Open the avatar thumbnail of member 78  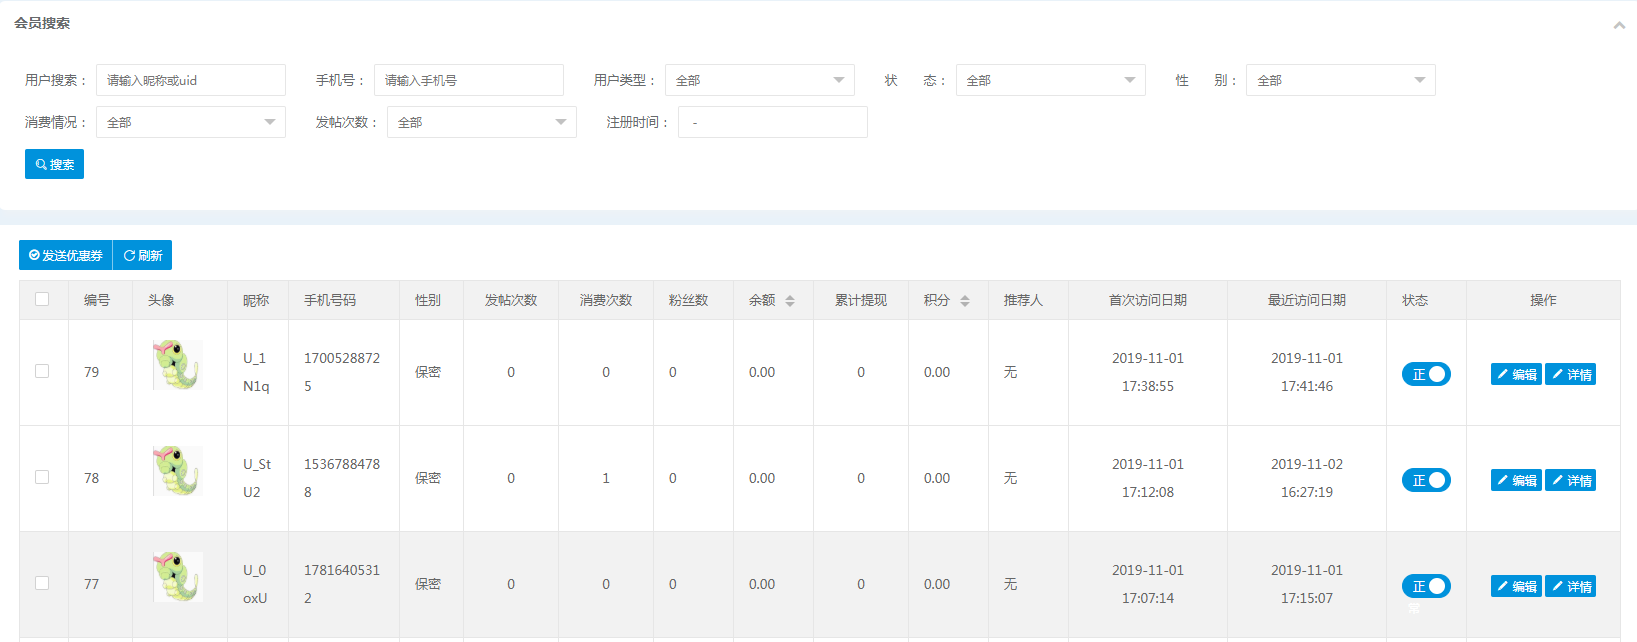pos(178,471)
